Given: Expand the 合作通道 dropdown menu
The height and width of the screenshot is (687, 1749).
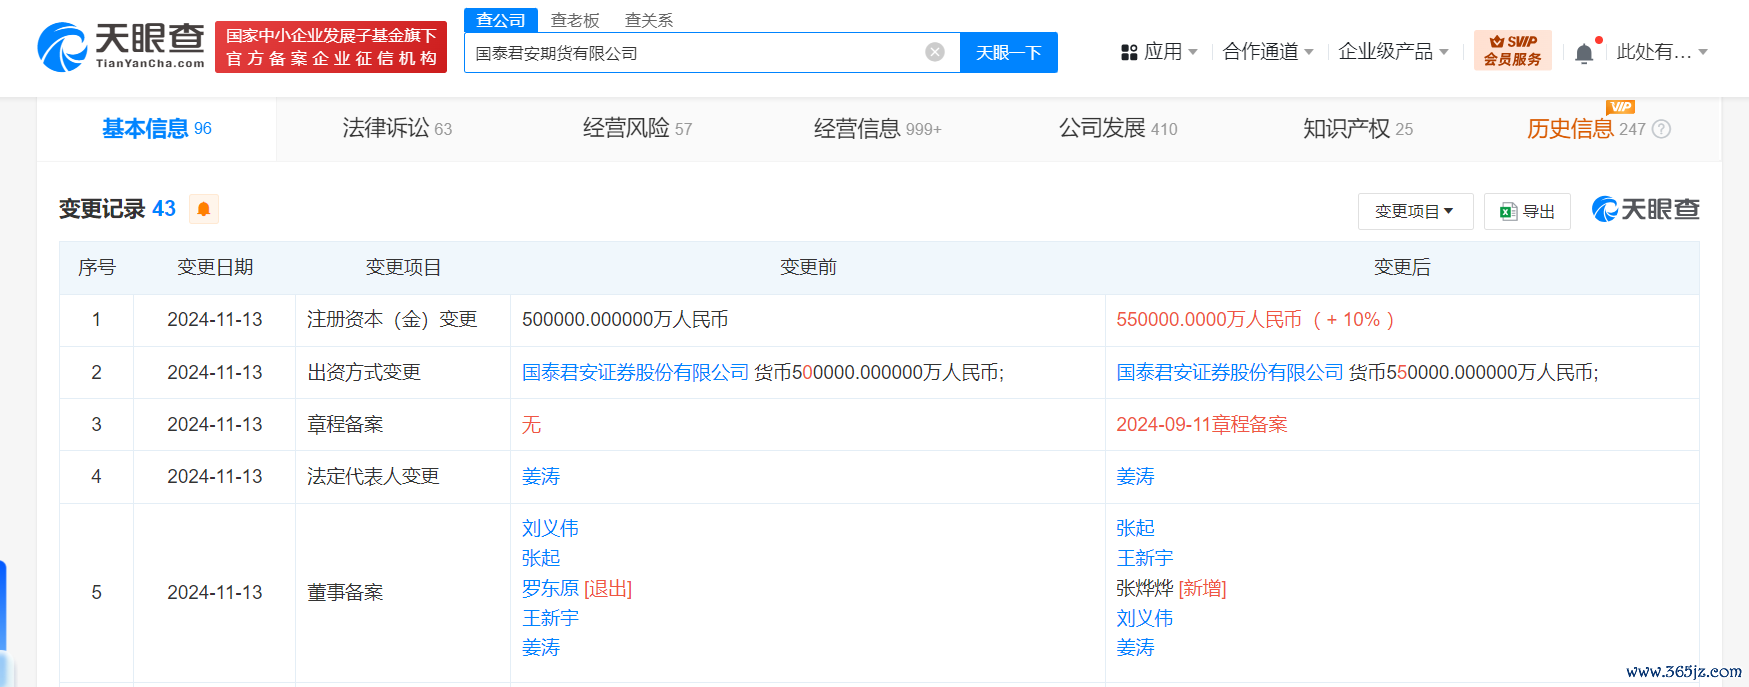Looking at the screenshot, I should point(1268,52).
